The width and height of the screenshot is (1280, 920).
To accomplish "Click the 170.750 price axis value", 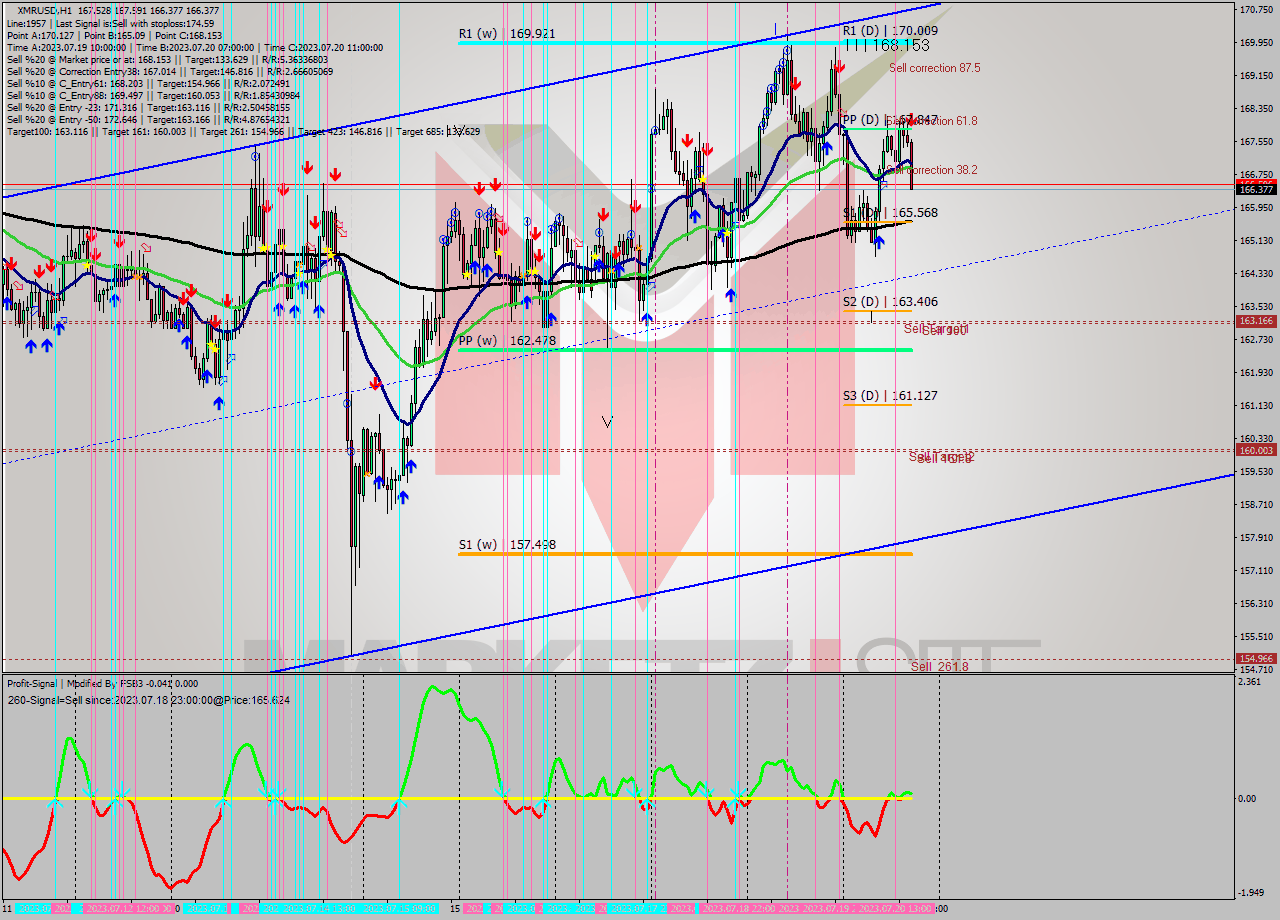I will coord(1254,10).
